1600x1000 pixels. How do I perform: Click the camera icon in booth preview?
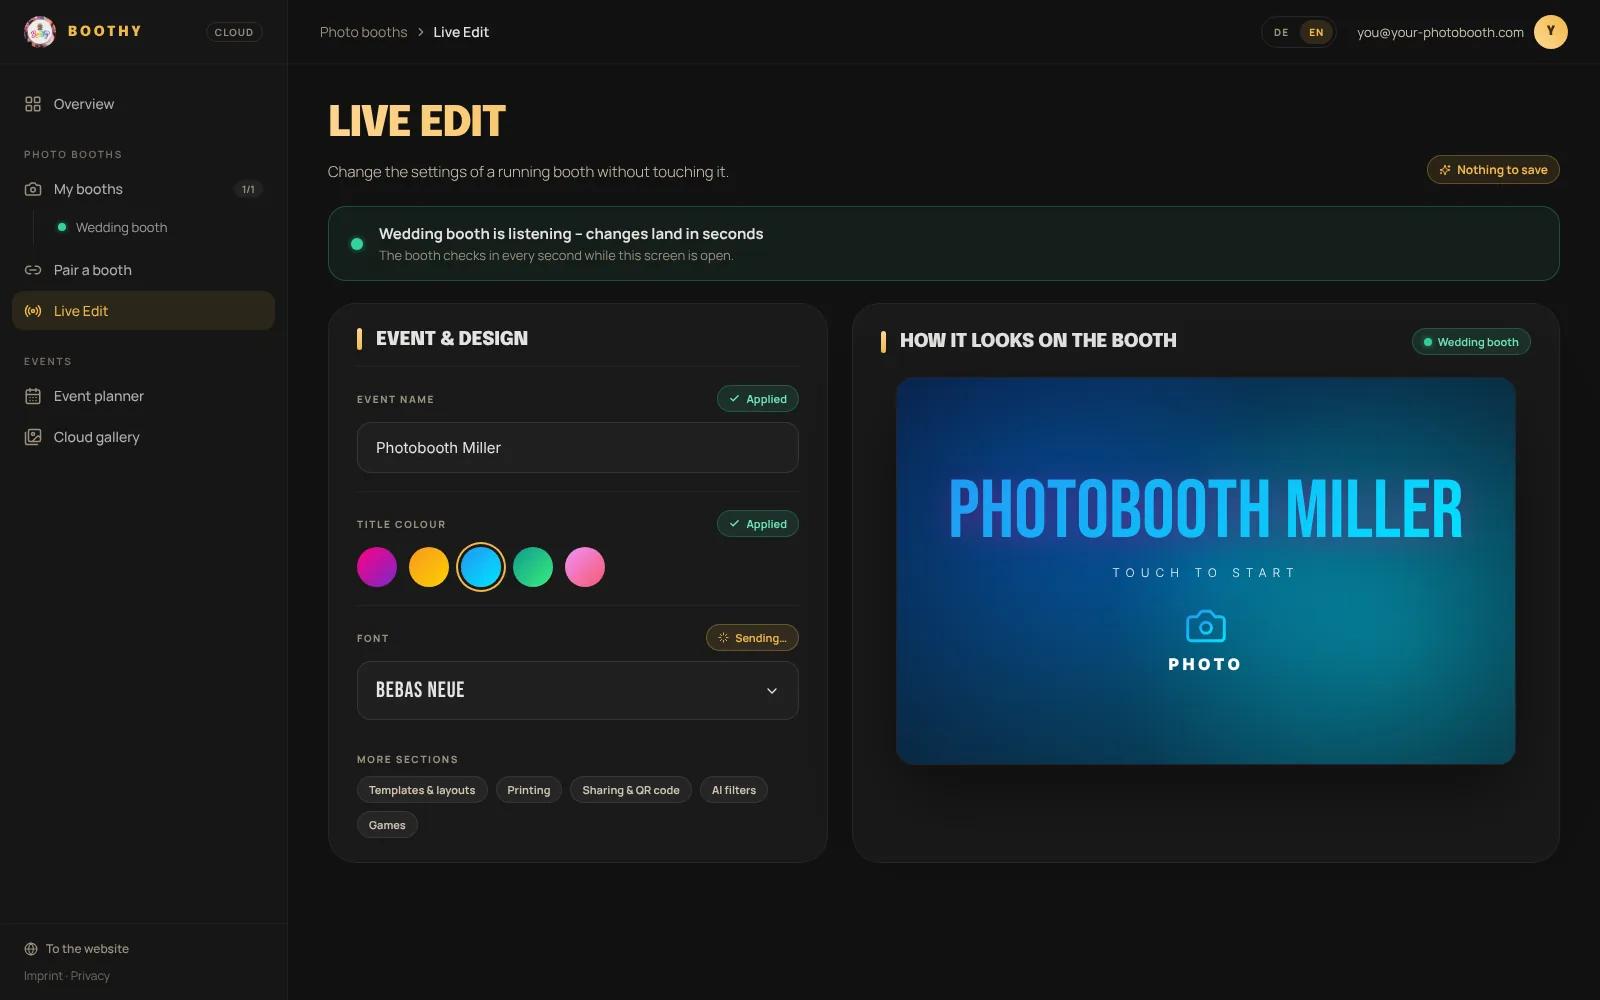tap(1206, 627)
